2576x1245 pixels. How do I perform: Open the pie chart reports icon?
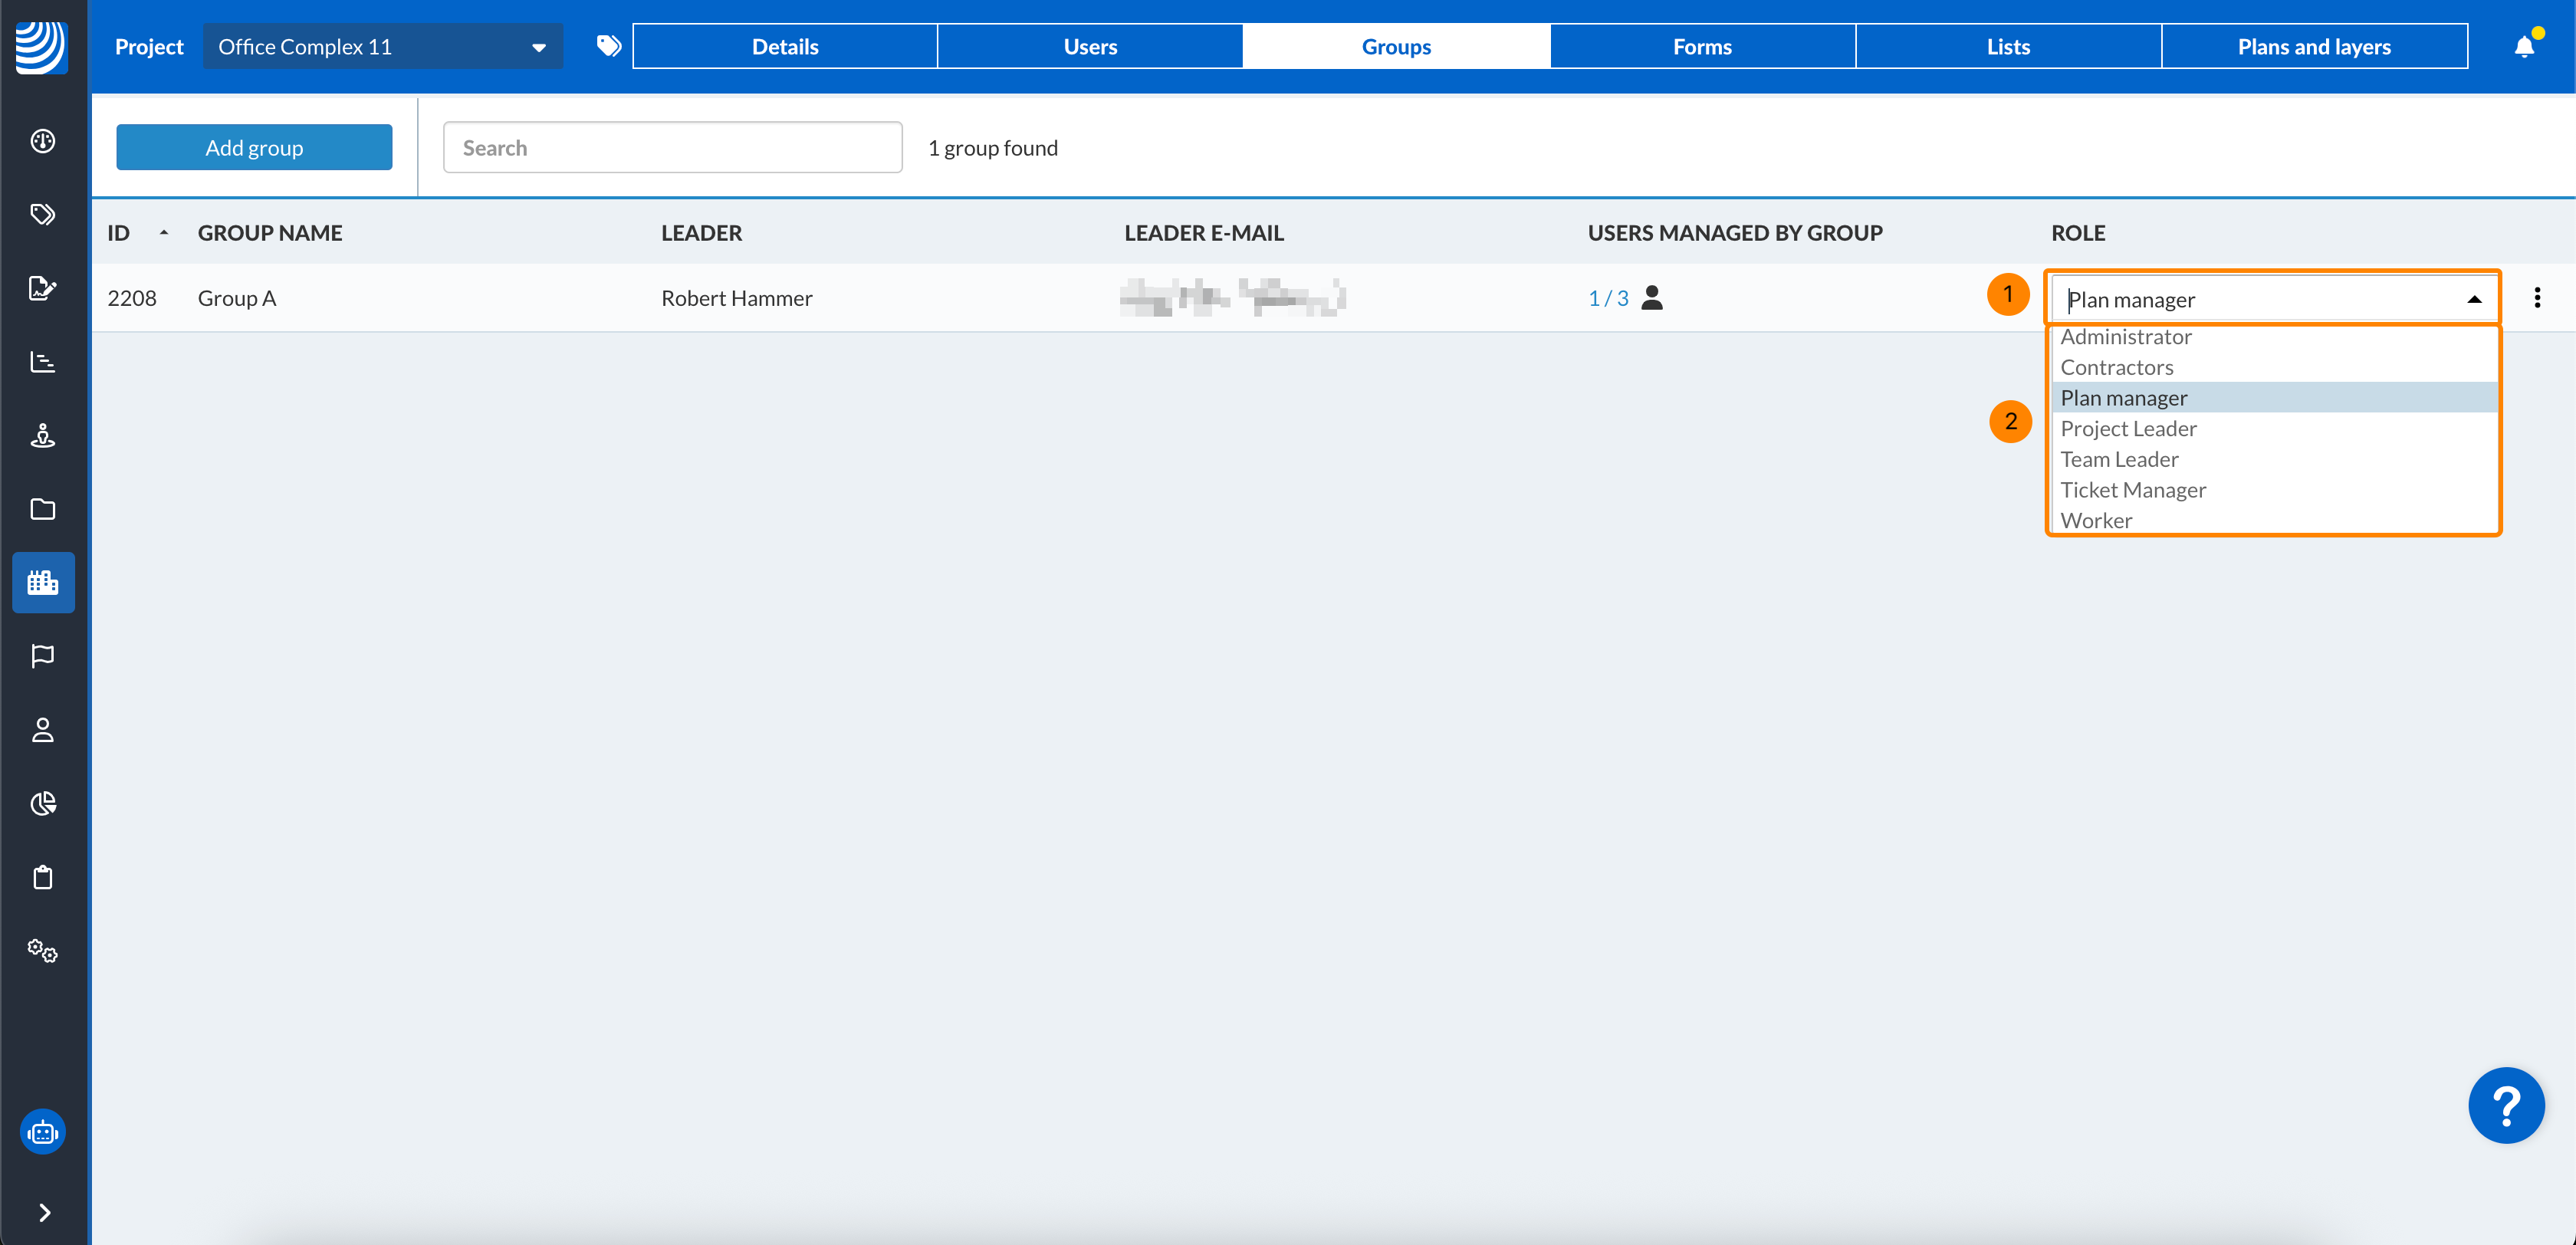point(42,803)
